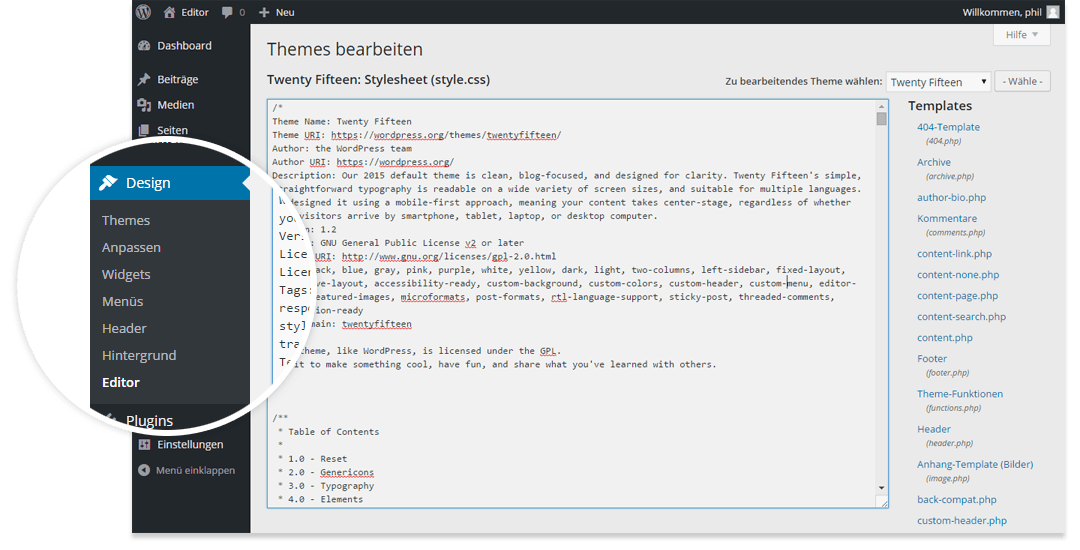Open Widgets in the Design submenu
Viewport: 1080px width, 550px height.
126,274
